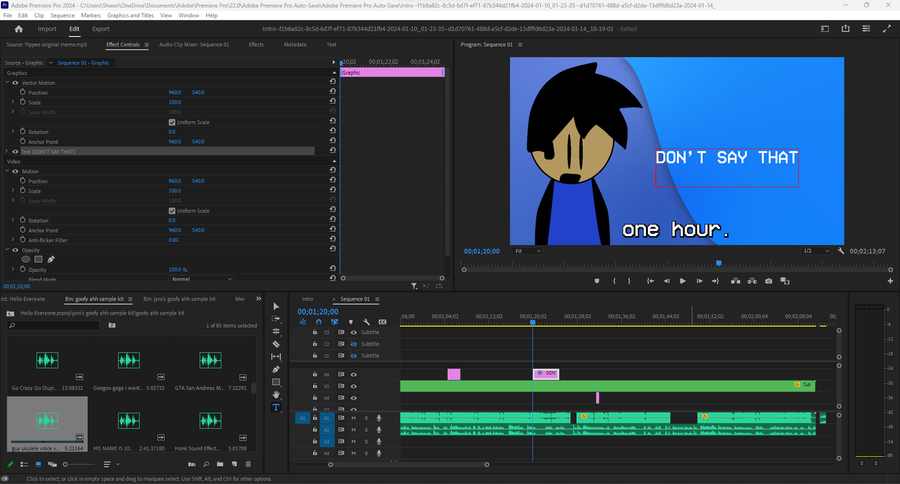Select the Slip tool
The image size is (900, 484).
[276, 357]
